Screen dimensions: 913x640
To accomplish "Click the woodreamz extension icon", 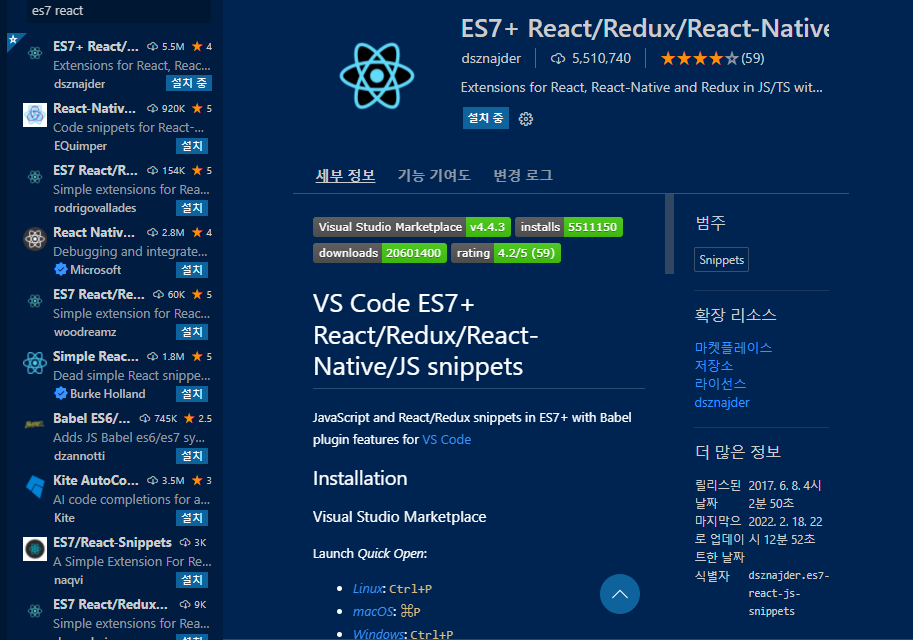I will [35, 301].
